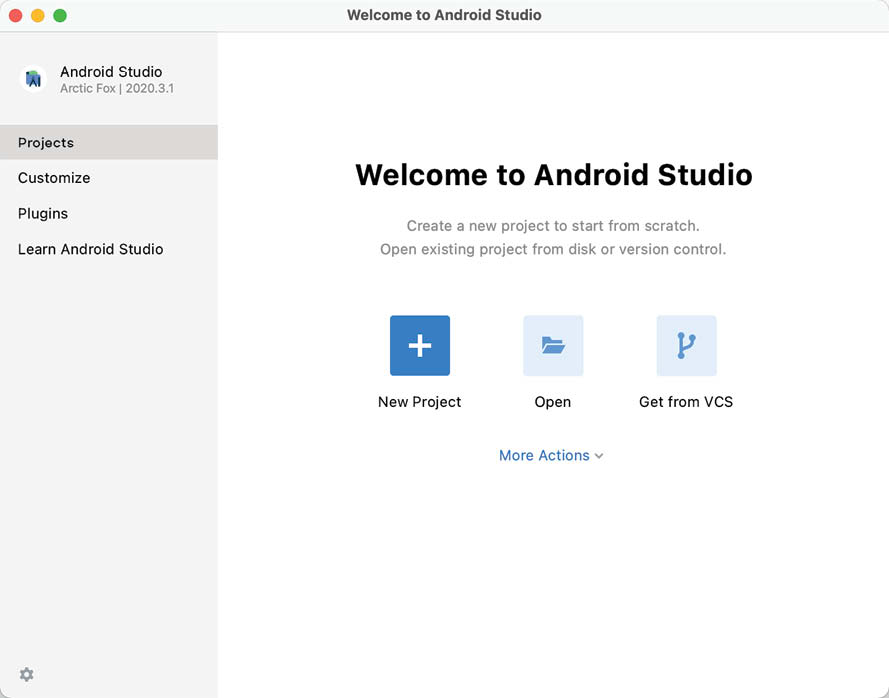Click the Get from VCS branch icon
This screenshot has width=889, height=698.
tap(686, 345)
